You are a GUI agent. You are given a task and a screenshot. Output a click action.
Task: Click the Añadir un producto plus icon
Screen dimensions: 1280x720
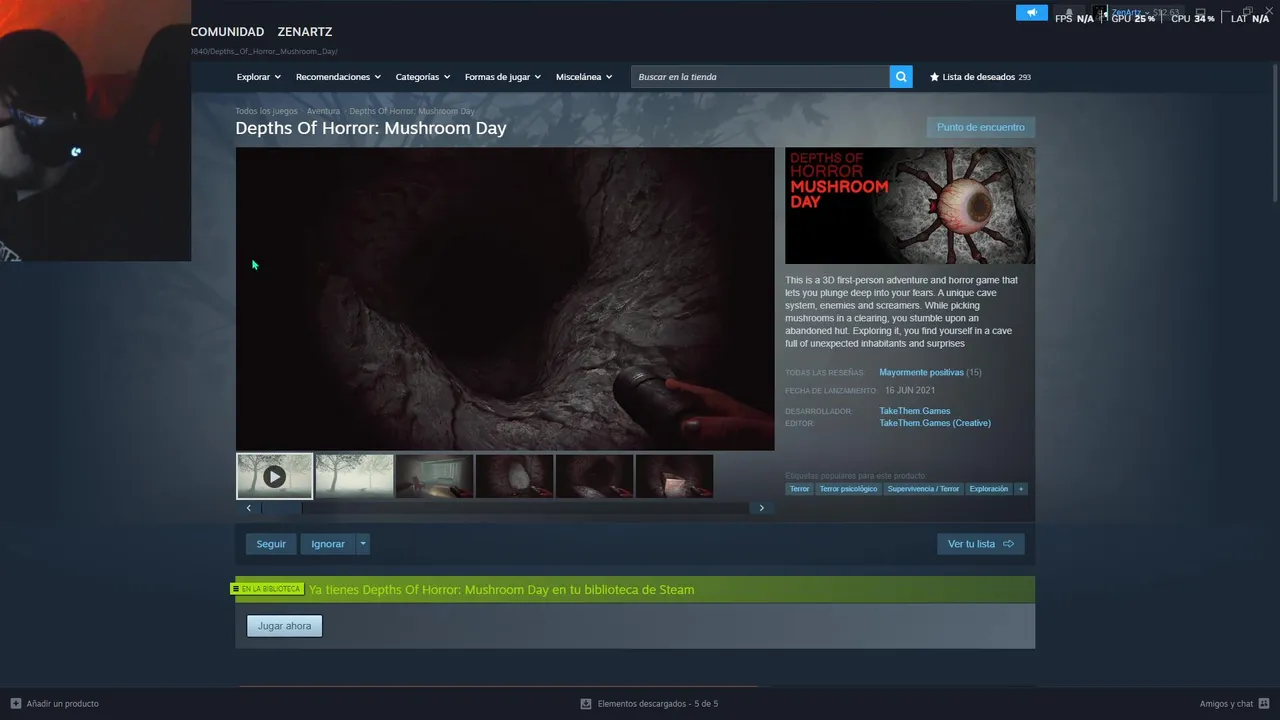point(15,703)
